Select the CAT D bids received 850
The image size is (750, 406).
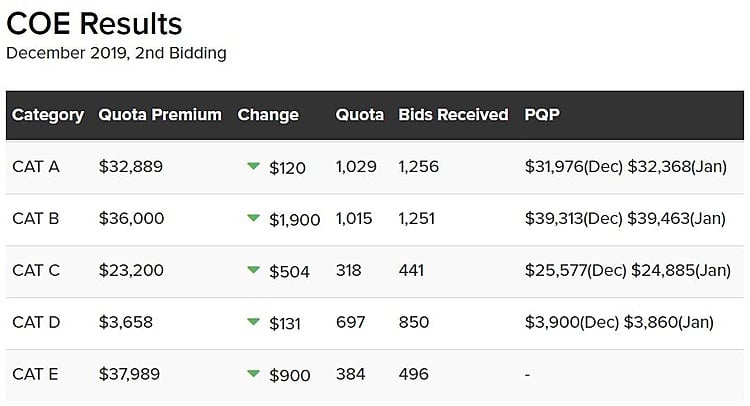(414, 322)
